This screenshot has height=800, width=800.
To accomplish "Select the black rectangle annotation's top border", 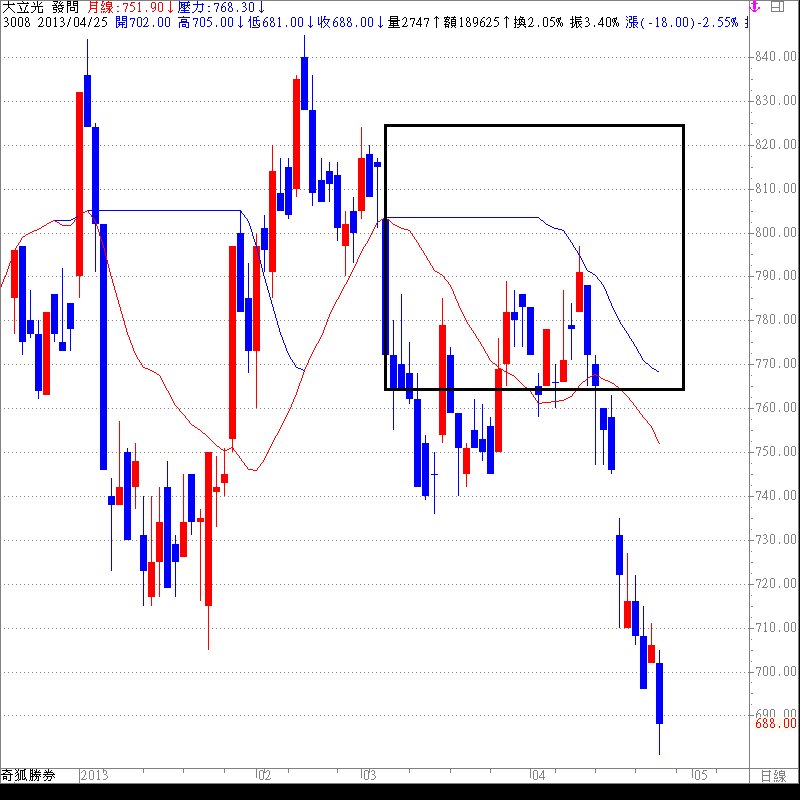I will click(534, 126).
